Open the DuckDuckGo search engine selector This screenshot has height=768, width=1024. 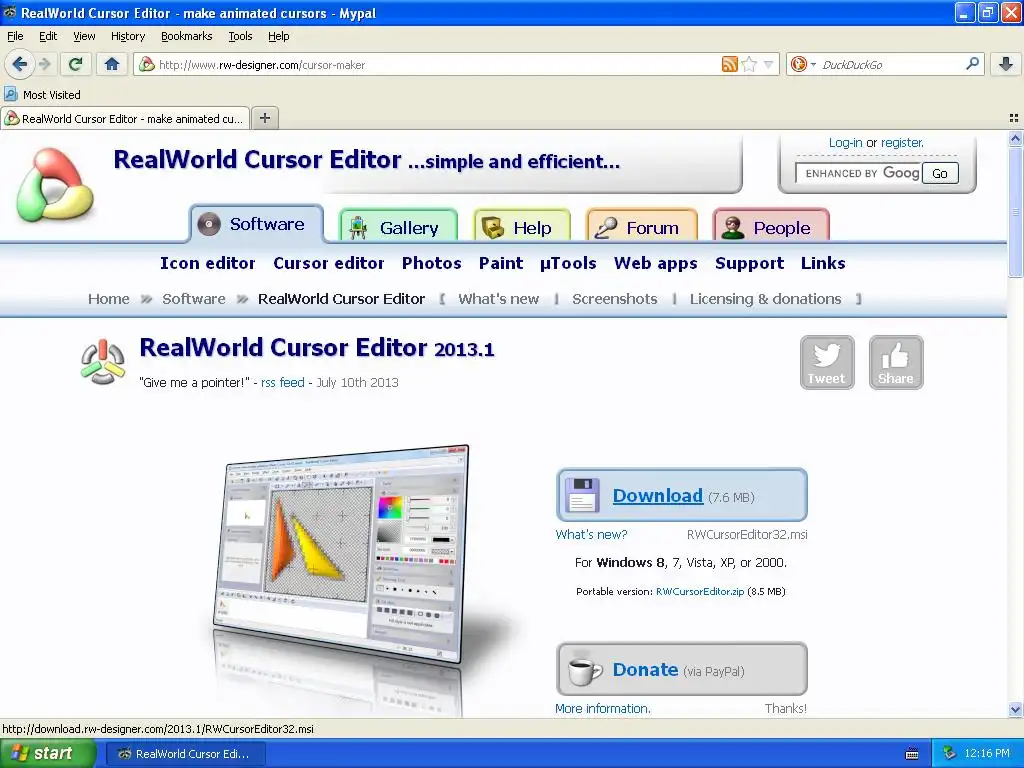[803, 64]
